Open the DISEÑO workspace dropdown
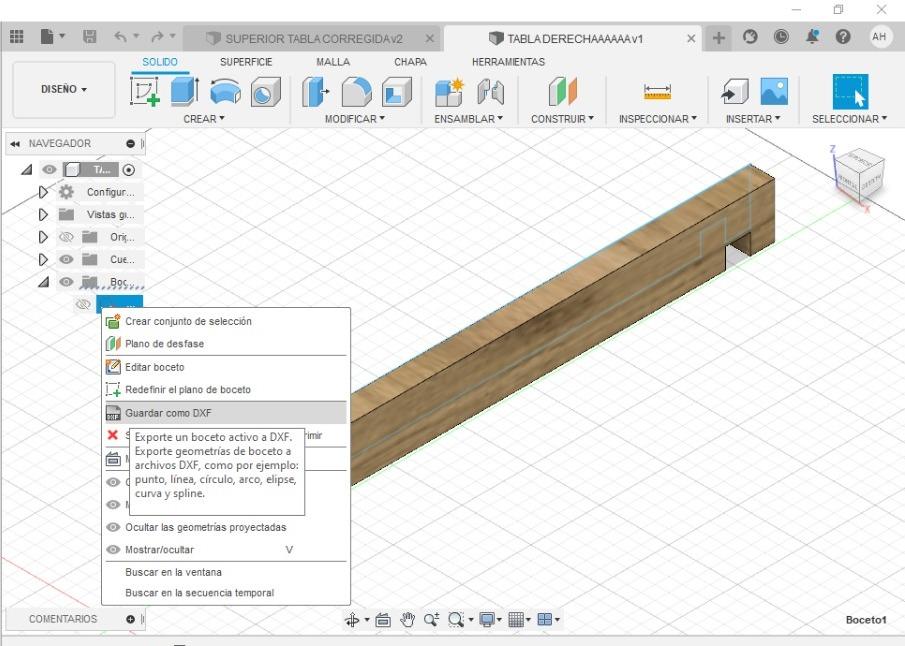This screenshot has height=646, width=905. click(x=63, y=89)
